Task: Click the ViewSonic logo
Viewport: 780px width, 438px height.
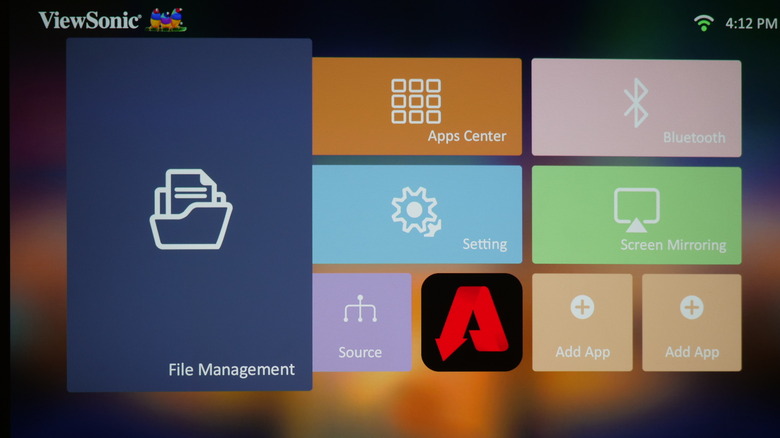Action: pos(112,20)
